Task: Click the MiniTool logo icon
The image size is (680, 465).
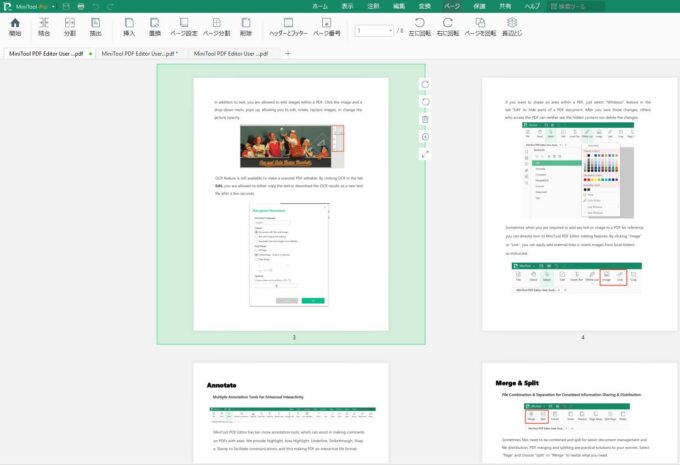Action: (7, 7)
